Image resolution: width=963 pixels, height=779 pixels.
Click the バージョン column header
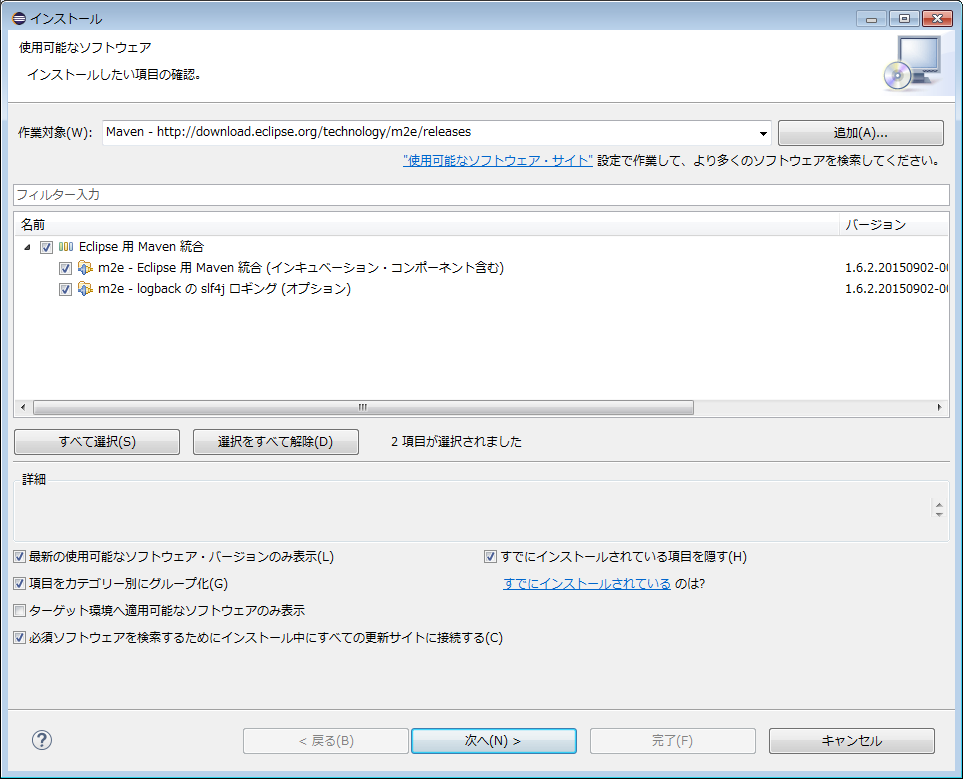tap(894, 224)
